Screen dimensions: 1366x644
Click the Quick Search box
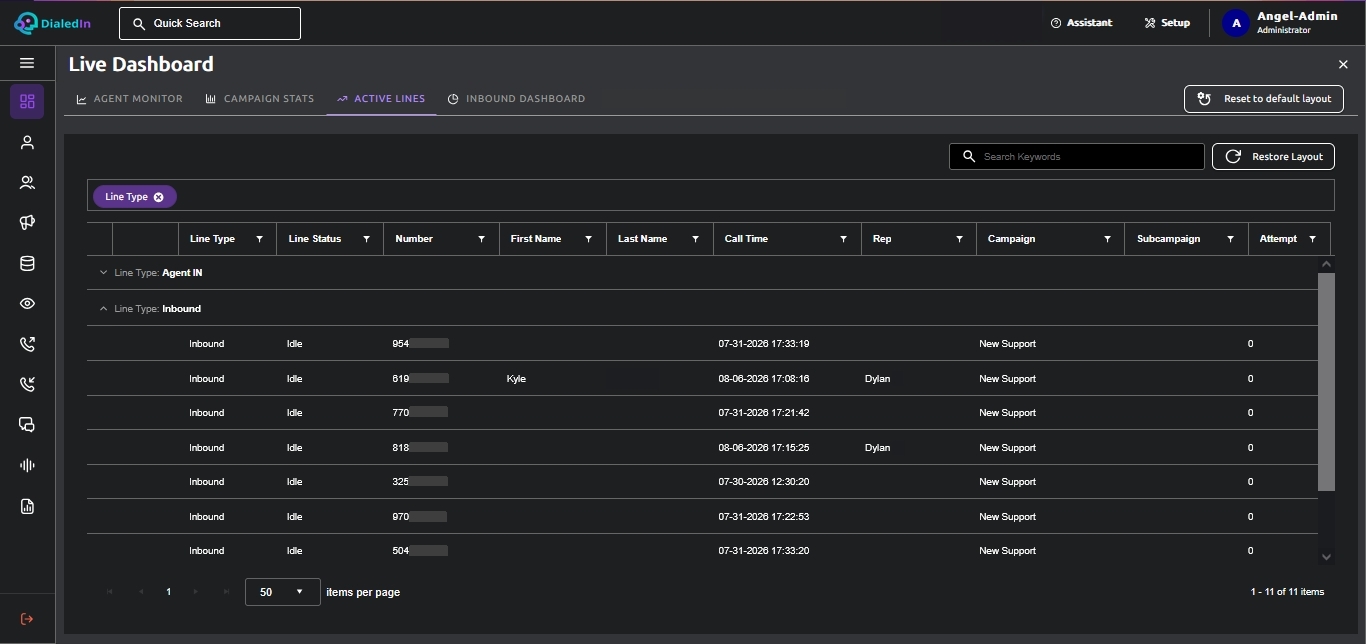[x=210, y=23]
